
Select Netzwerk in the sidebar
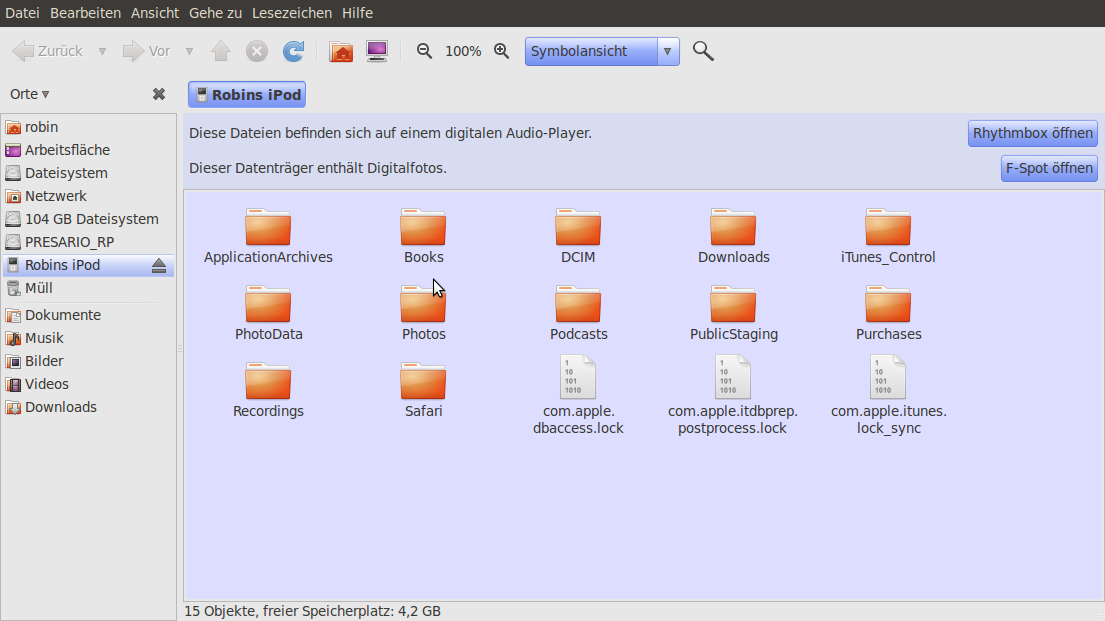pyautogui.click(x=88, y=196)
